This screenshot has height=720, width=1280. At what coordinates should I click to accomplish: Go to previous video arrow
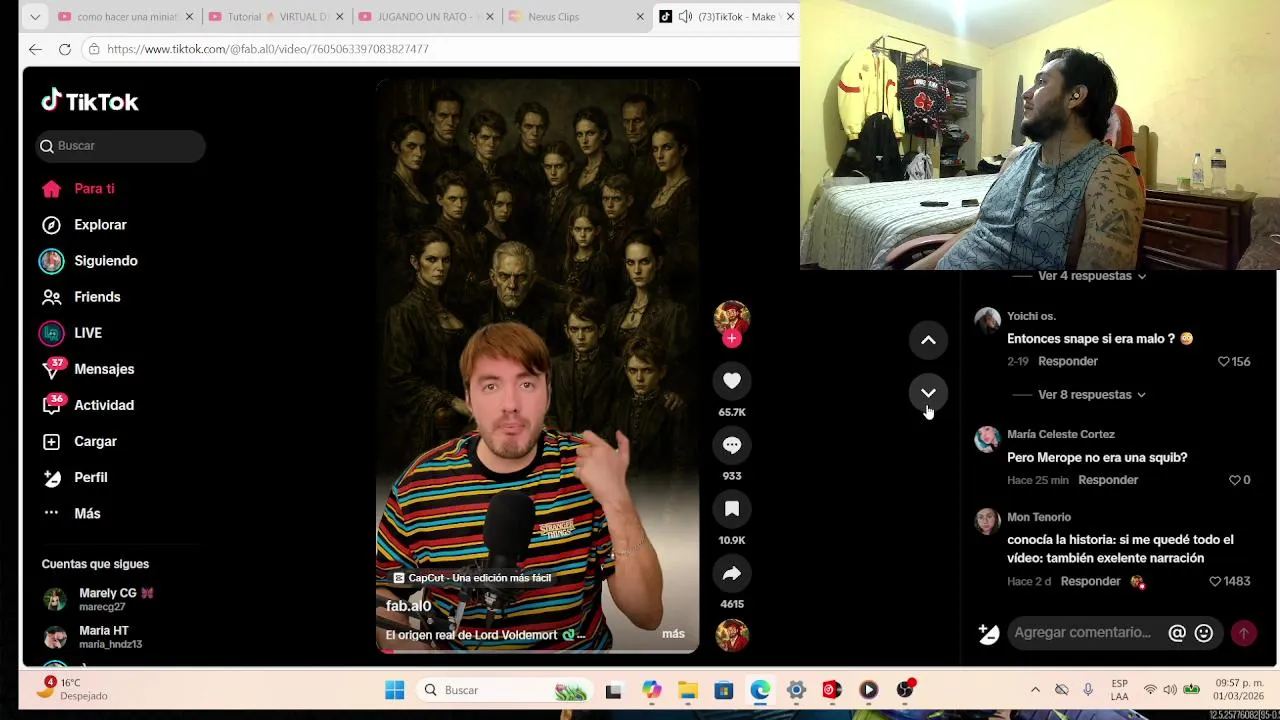click(928, 341)
